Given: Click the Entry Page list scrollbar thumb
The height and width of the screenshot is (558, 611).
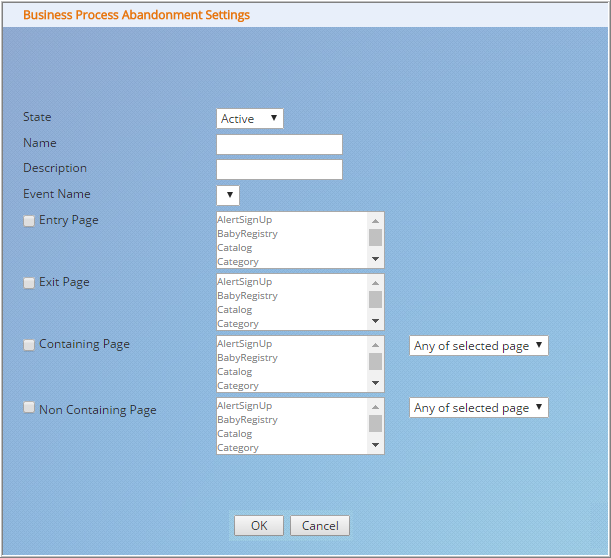Looking at the screenshot, I should point(375,237).
